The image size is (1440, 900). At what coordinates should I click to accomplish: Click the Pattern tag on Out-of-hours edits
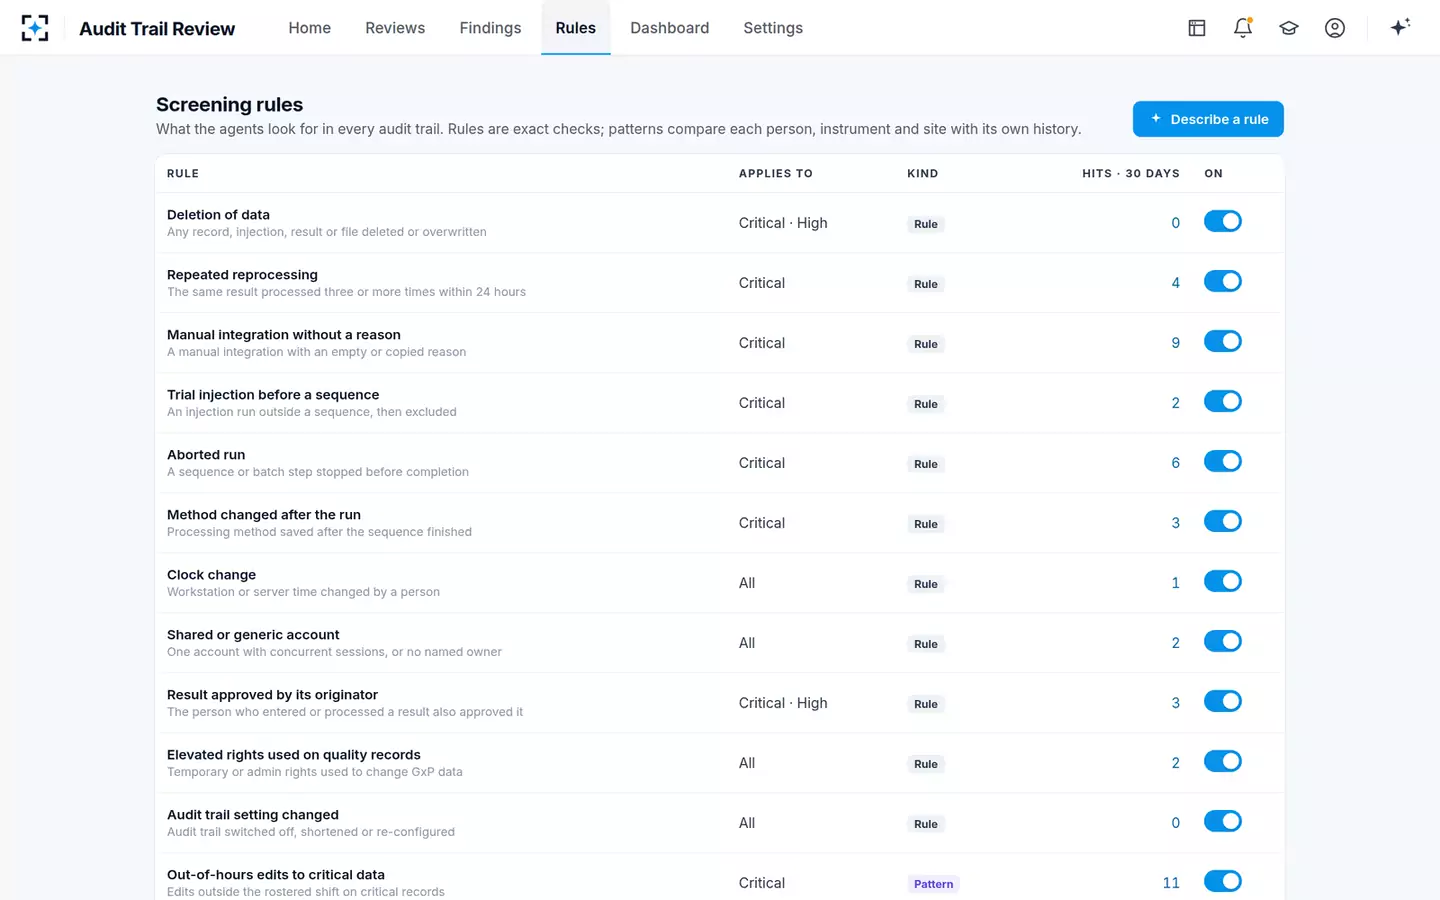pyautogui.click(x=934, y=884)
